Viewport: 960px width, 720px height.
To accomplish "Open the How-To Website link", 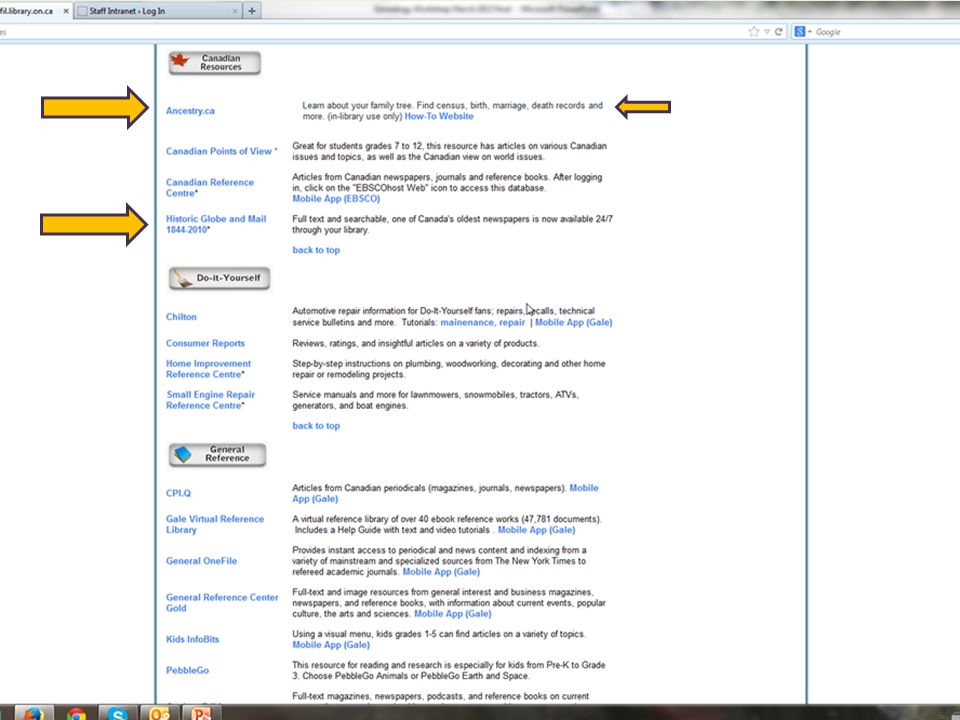I will (438, 116).
